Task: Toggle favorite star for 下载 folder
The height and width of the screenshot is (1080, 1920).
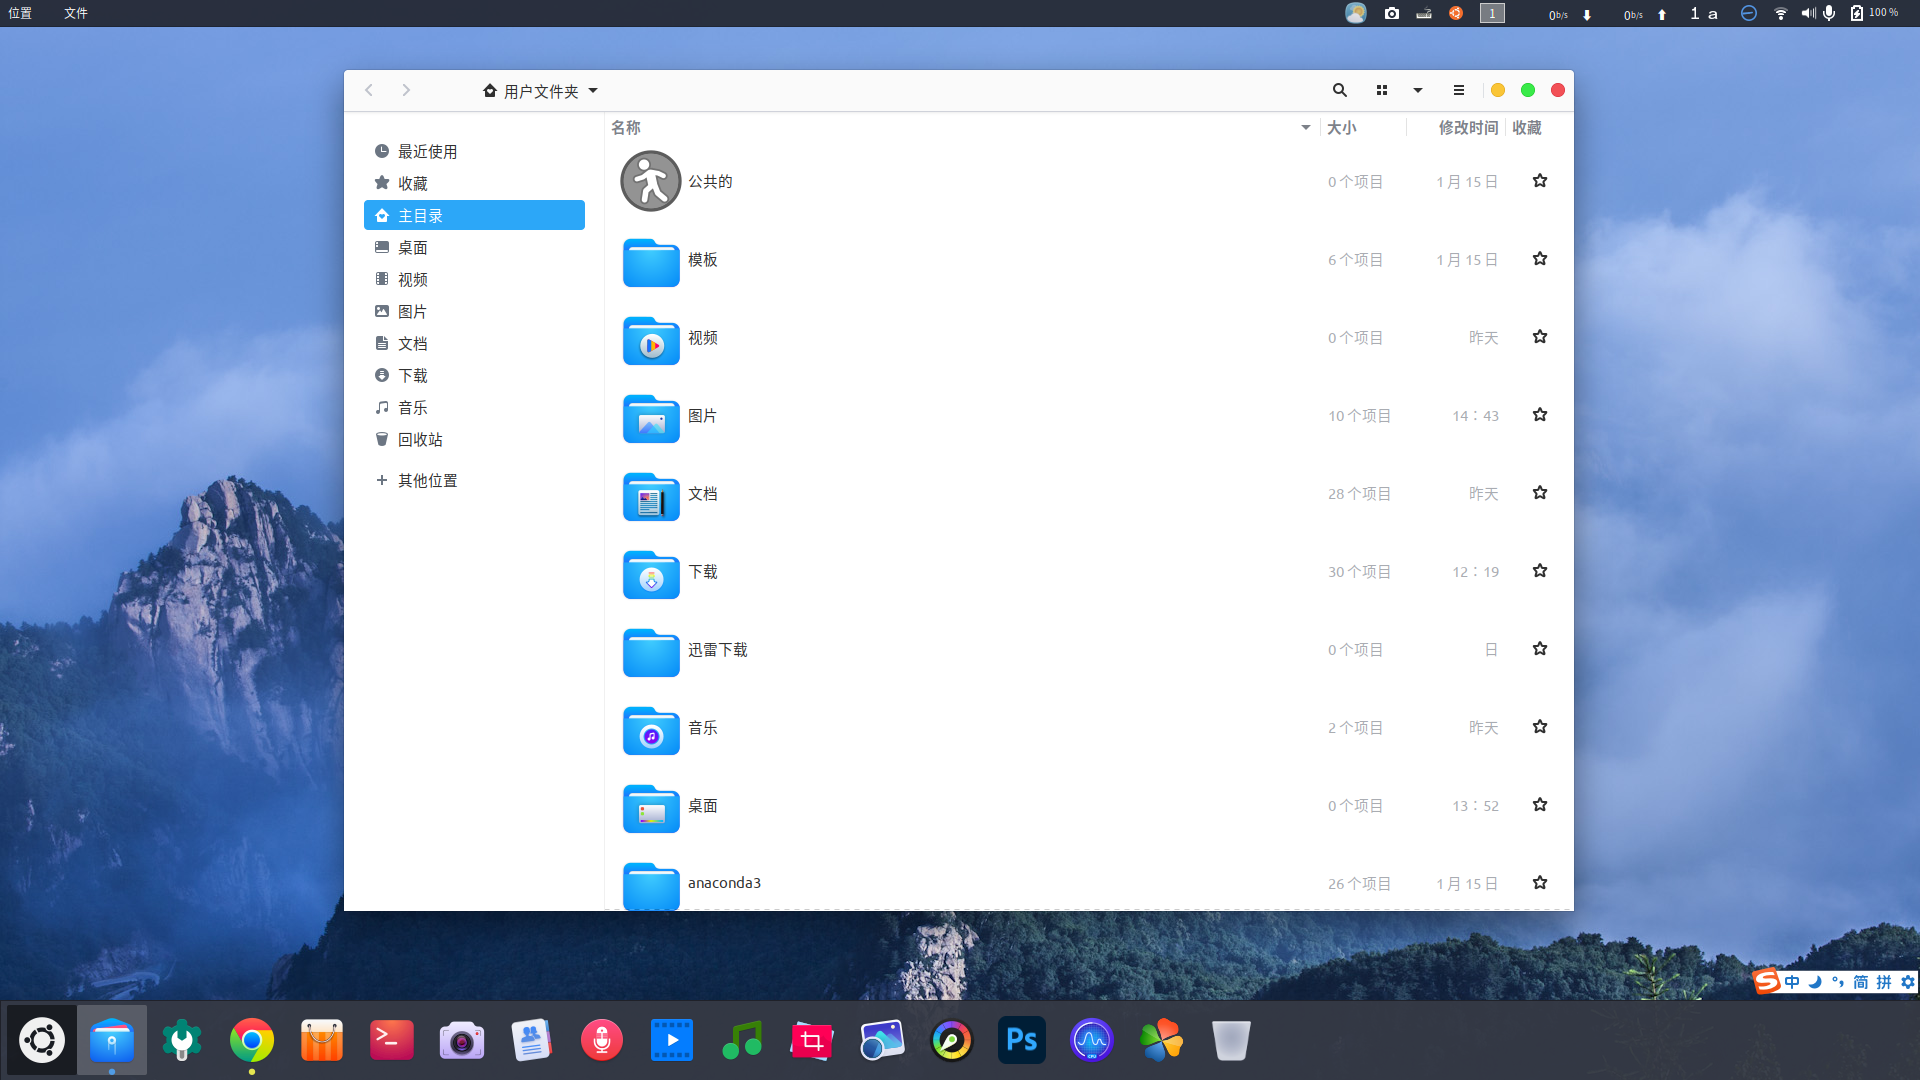Action: [x=1540, y=571]
